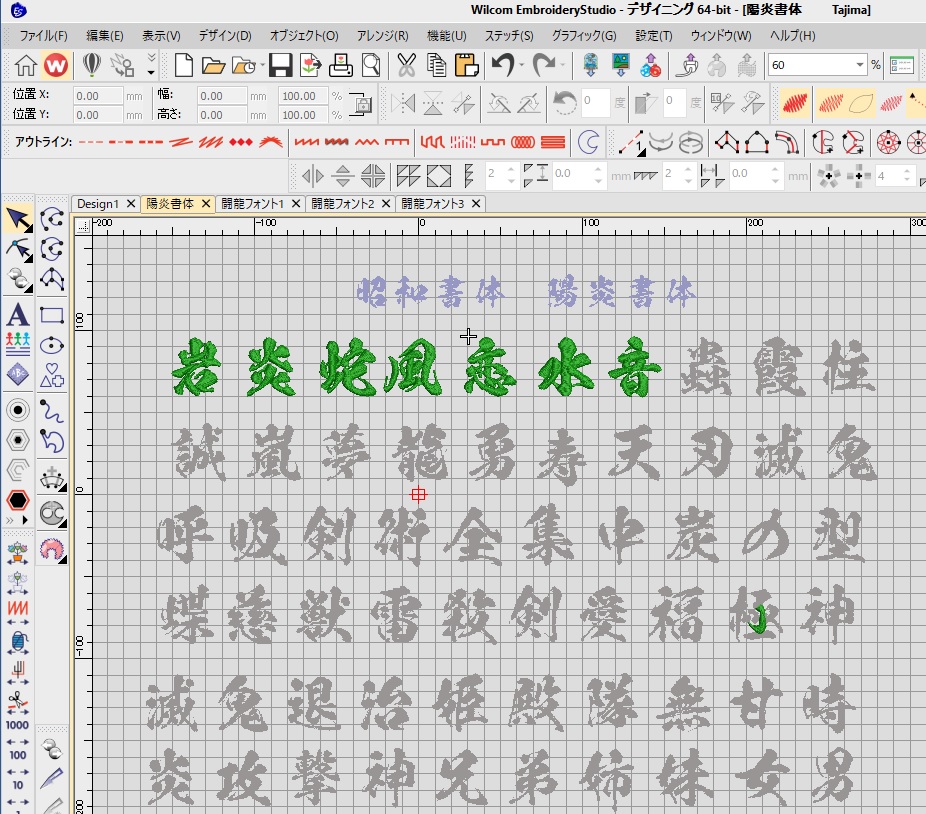Open the ヘルプ(H) menu
The image size is (926, 814).
[x=792, y=35]
